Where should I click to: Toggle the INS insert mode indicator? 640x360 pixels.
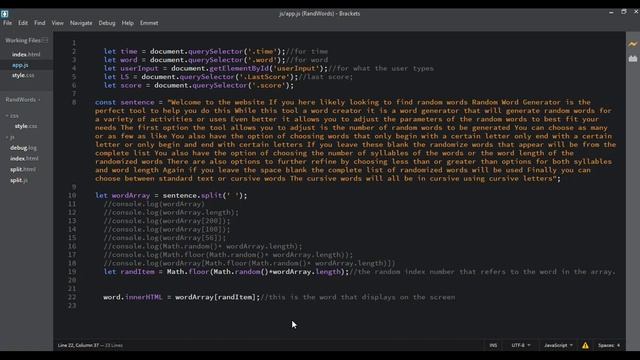click(x=493, y=345)
